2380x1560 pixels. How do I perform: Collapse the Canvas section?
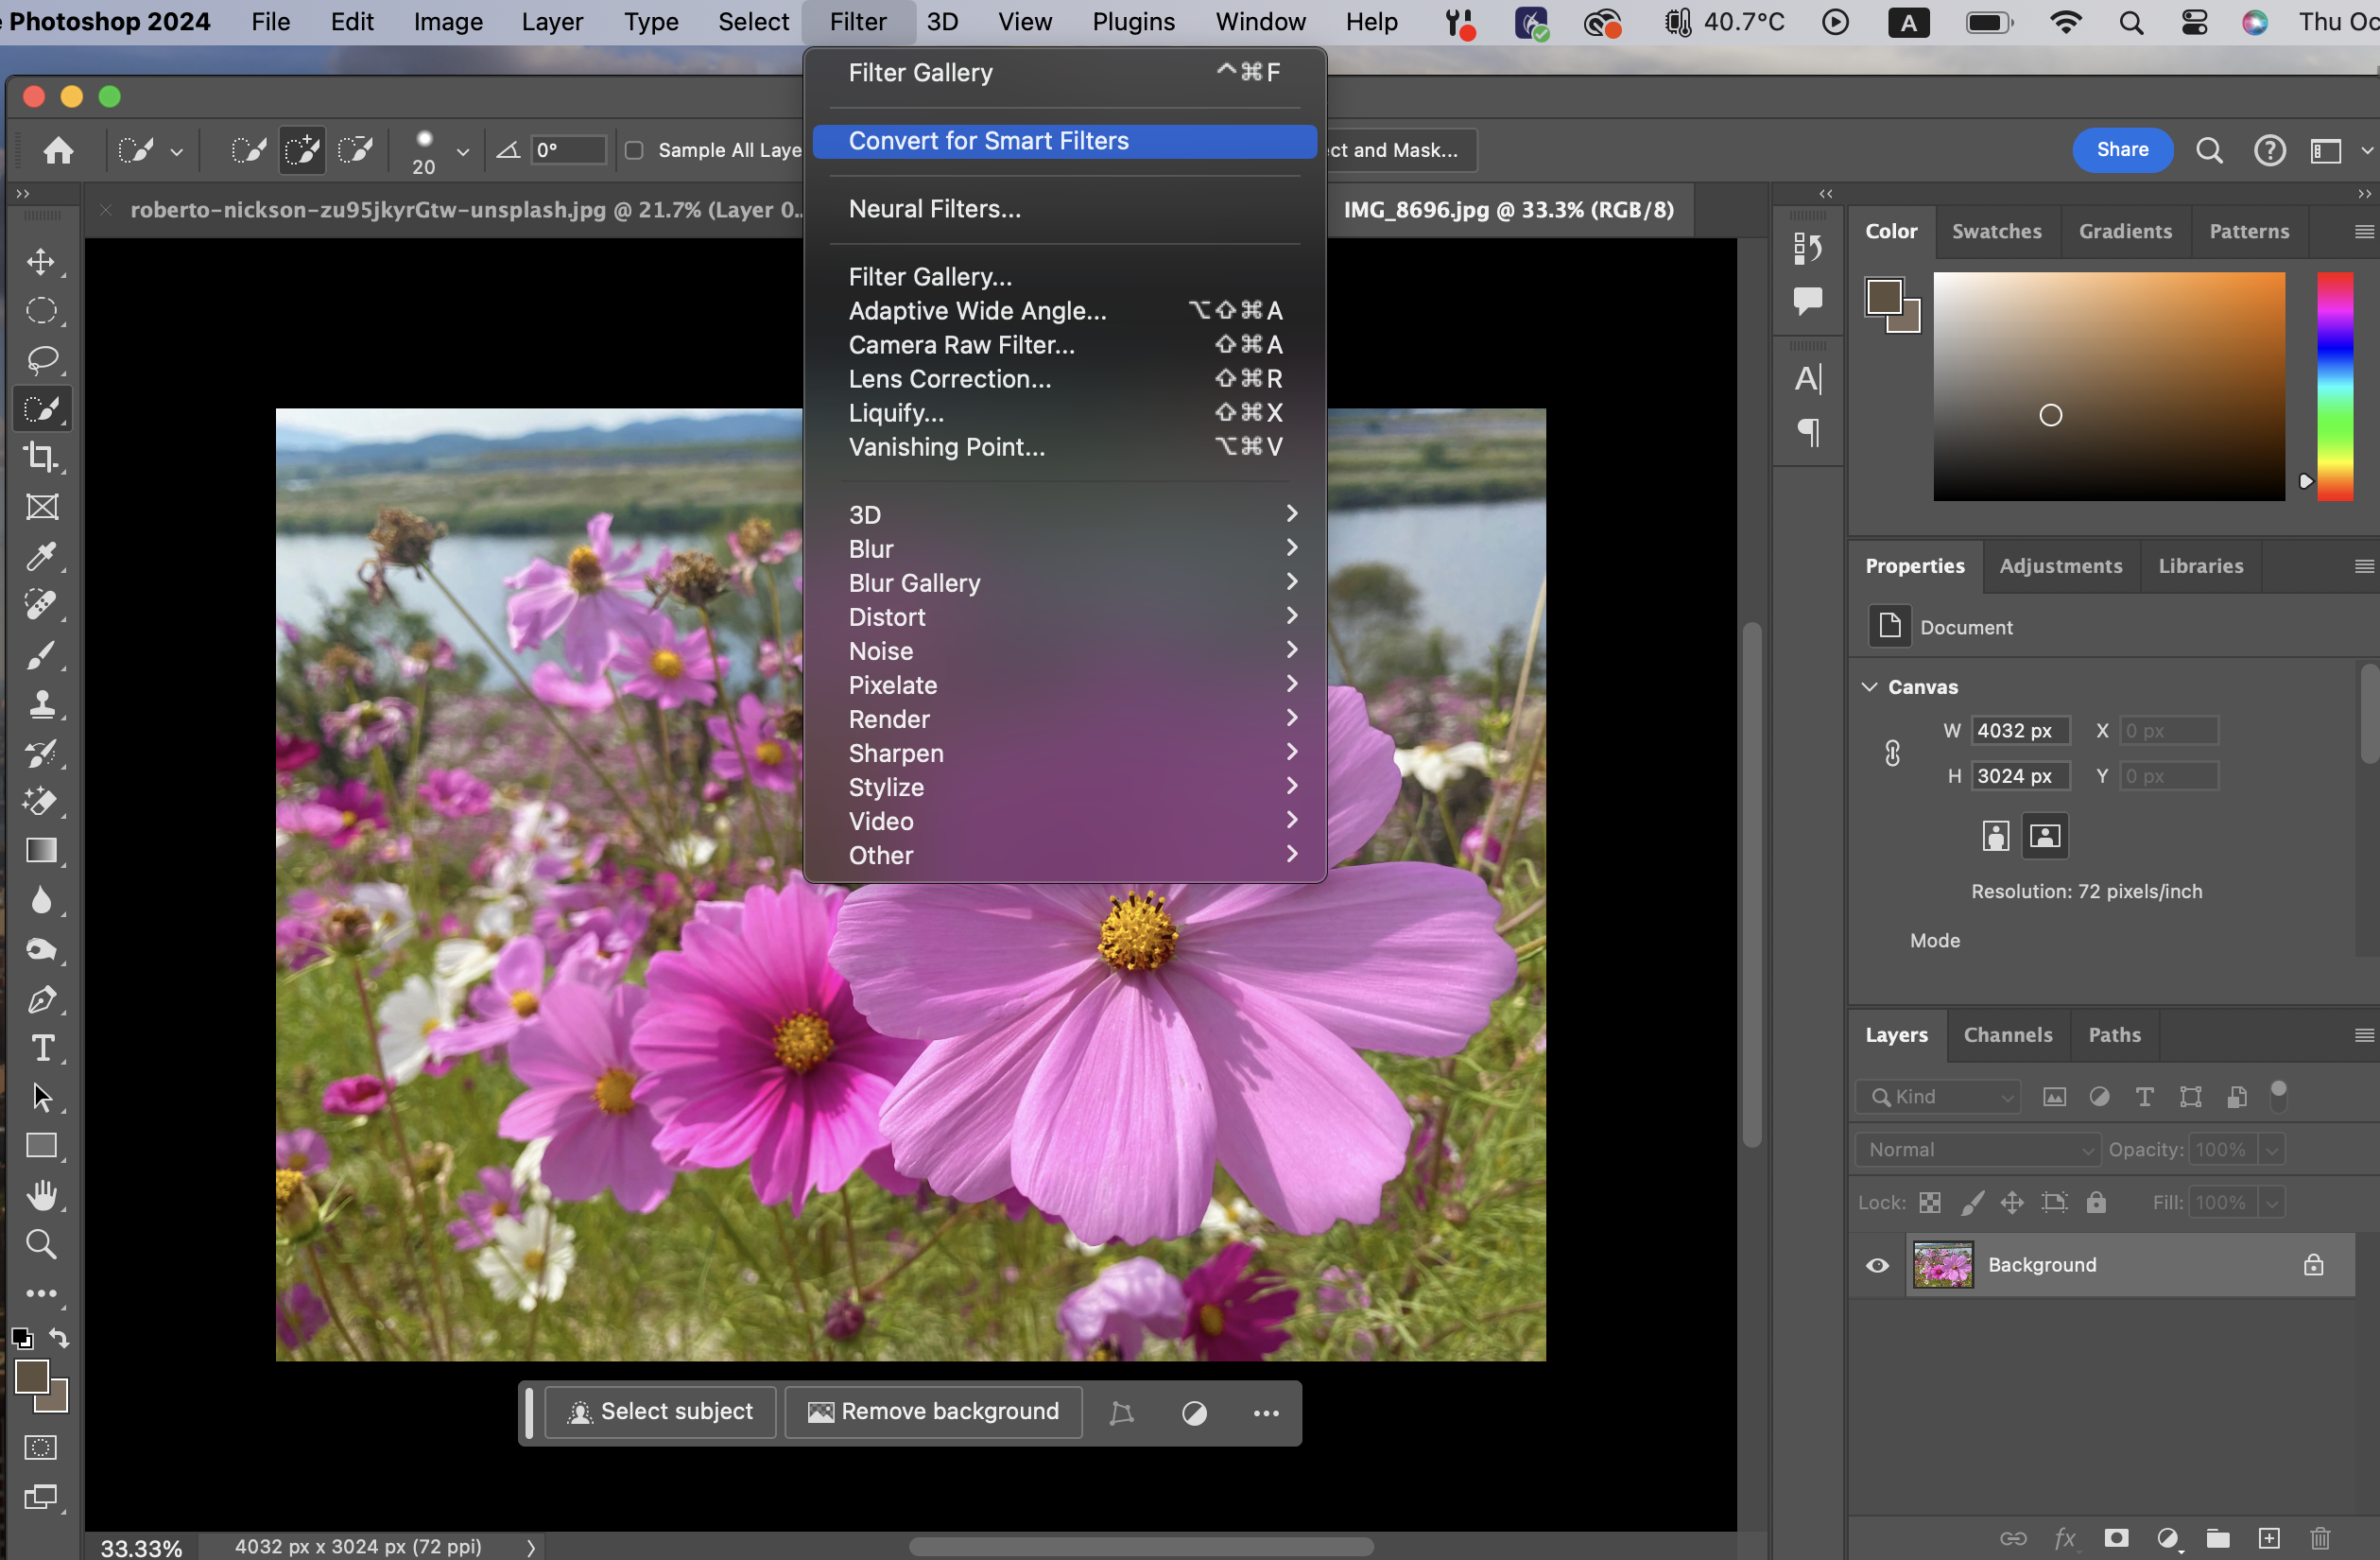(x=1869, y=687)
